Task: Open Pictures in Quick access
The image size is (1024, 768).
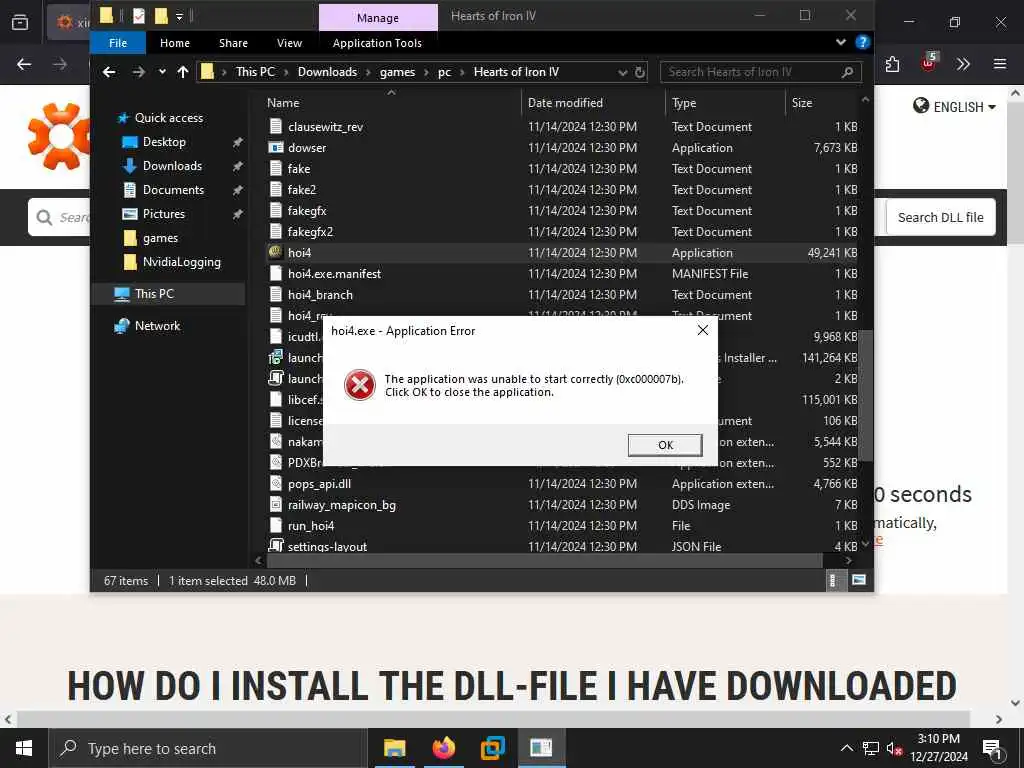Action: coord(163,214)
